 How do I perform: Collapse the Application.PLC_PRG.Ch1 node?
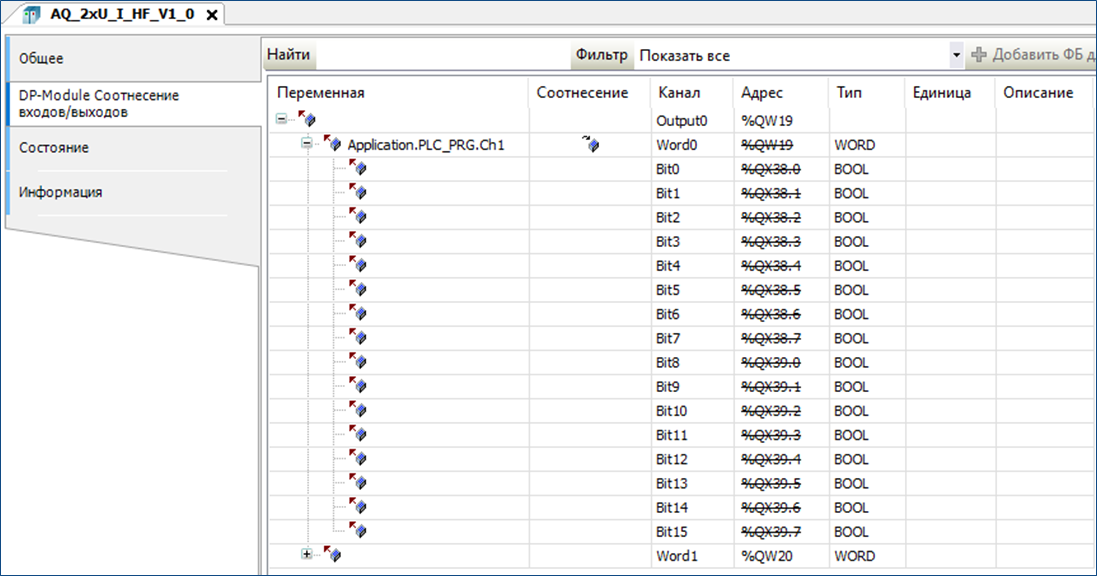click(308, 145)
